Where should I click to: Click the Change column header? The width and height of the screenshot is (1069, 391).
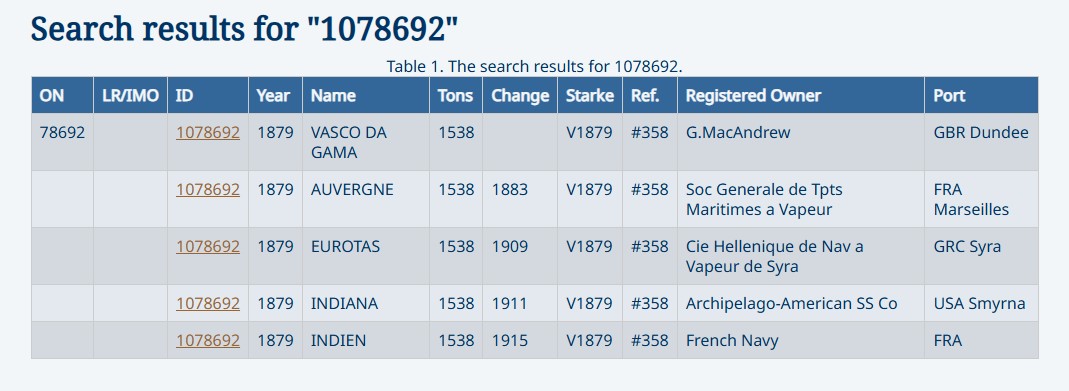tap(520, 95)
